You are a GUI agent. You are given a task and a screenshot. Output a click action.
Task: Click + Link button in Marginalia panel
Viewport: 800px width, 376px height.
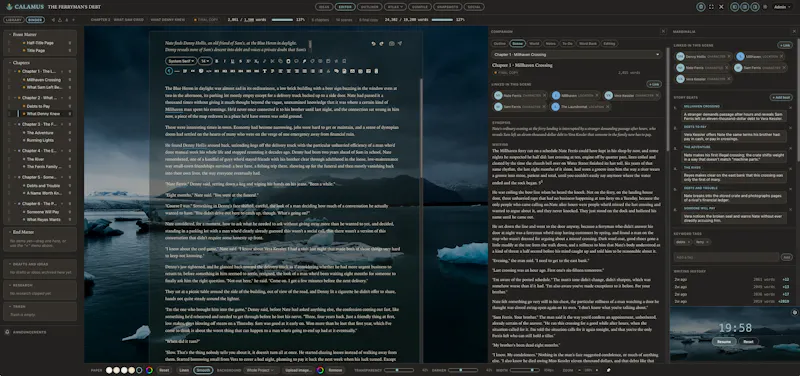(784, 45)
